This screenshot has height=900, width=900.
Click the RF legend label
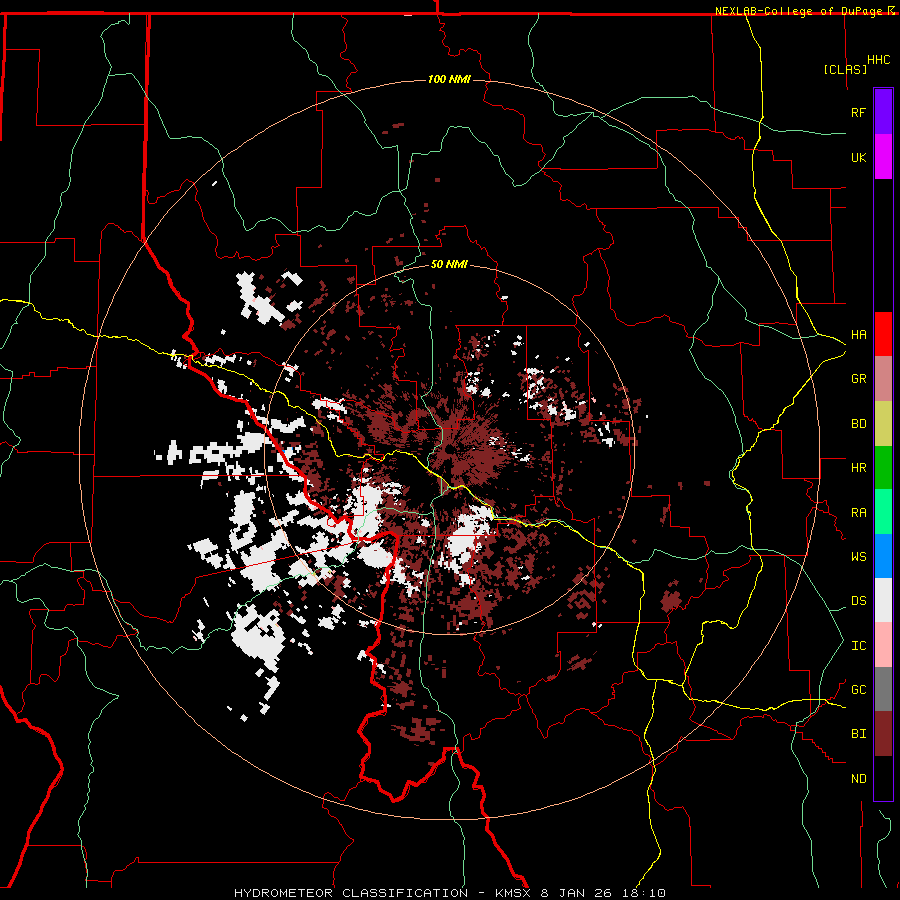click(x=858, y=113)
